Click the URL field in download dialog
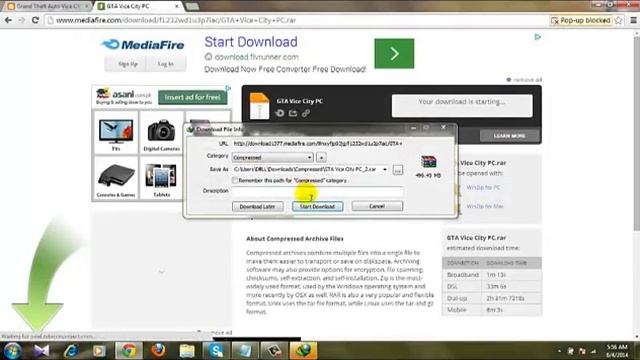The image size is (640, 360). (318, 143)
